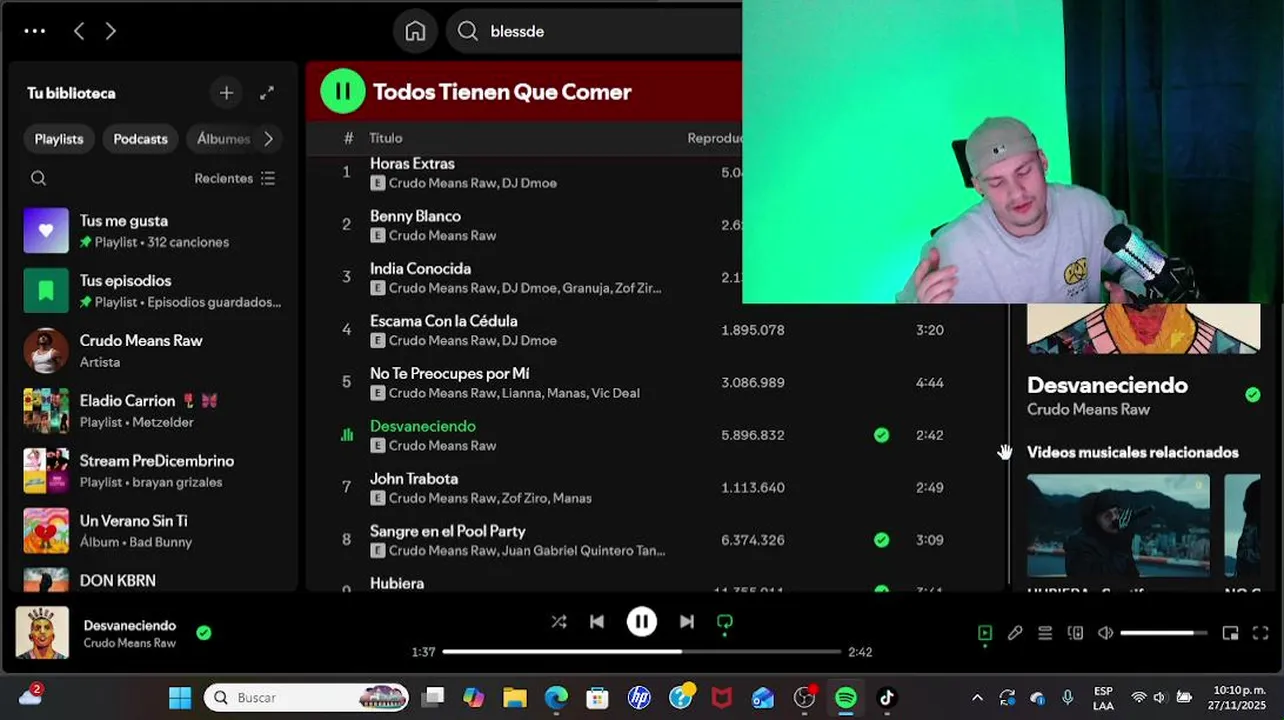Open the first related music video thumbnail
The image size is (1284, 720).
tap(1118, 526)
